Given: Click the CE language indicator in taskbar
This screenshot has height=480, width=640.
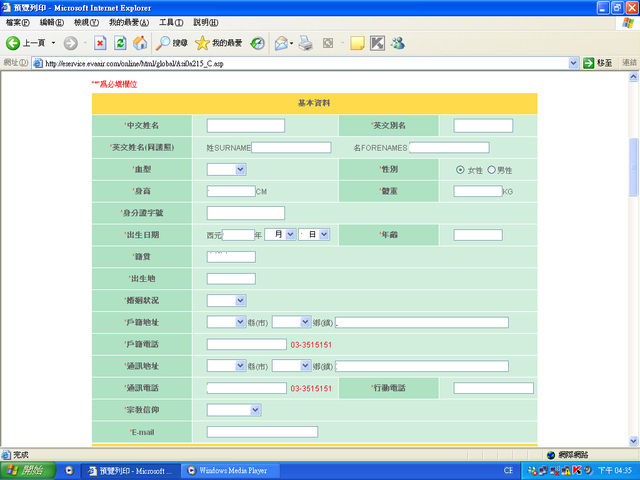Looking at the screenshot, I should pos(508,470).
